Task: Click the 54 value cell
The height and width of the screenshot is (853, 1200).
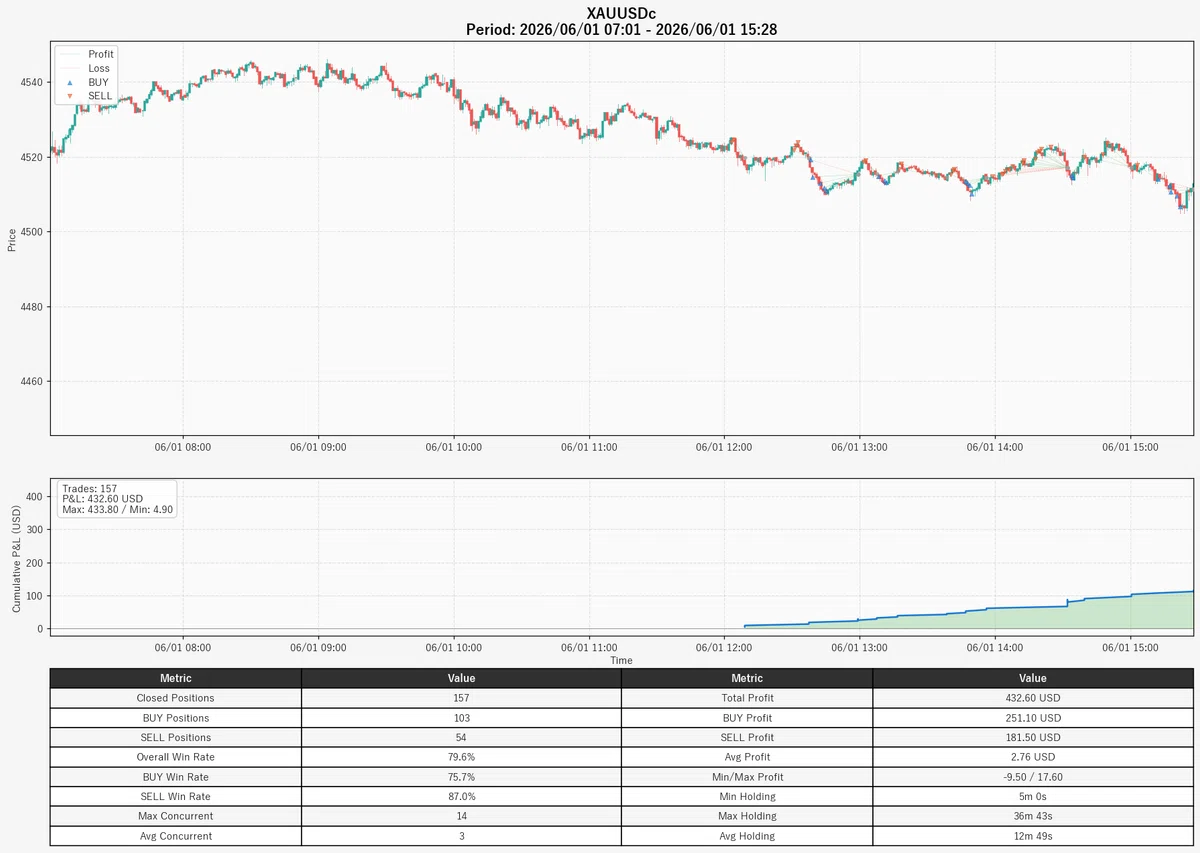Action: (x=461, y=737)
